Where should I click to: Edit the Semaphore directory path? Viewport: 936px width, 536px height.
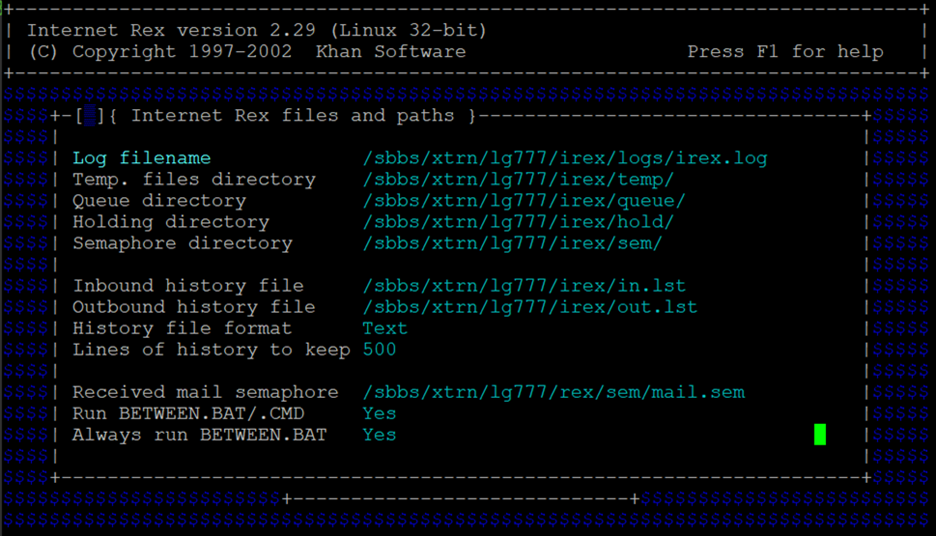(512, 244)
